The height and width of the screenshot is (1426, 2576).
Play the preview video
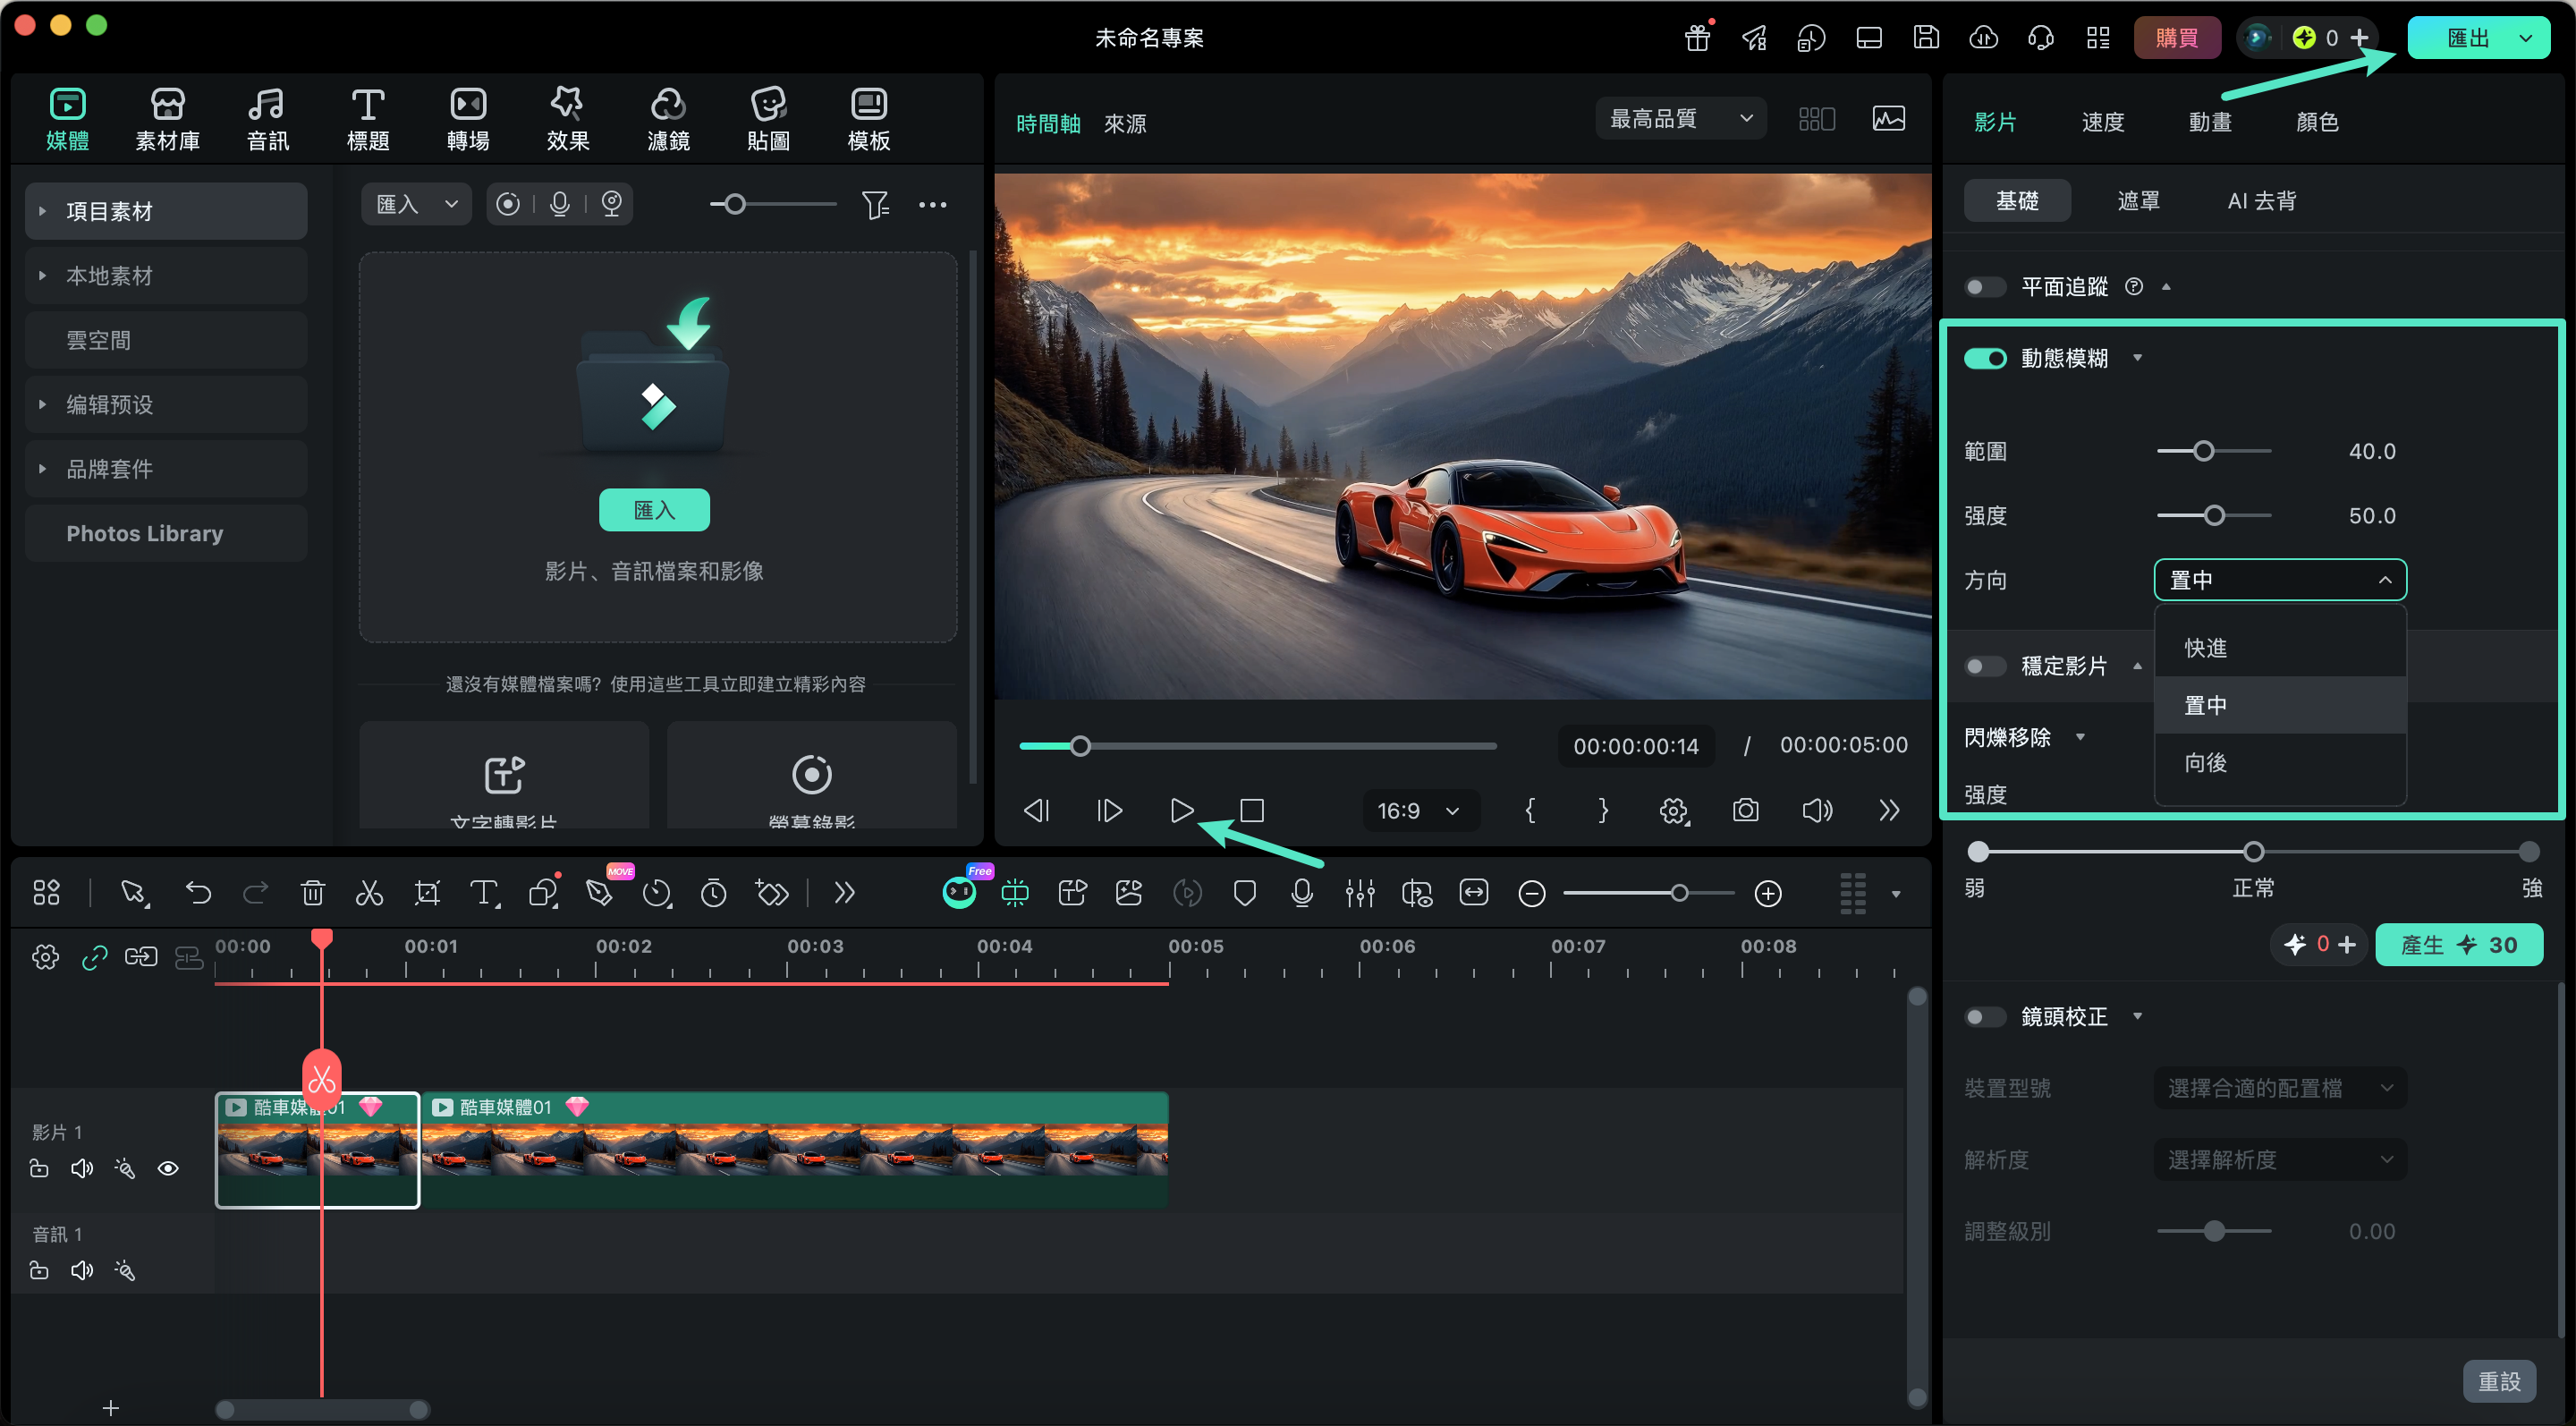tap(1181, 810)
